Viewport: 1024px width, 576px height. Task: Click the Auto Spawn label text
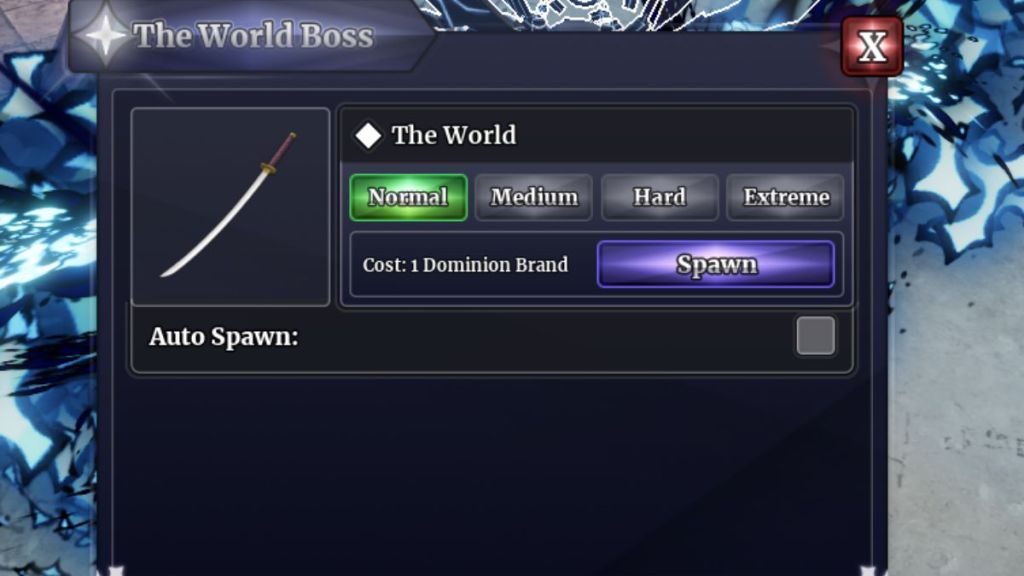coord(223,337)
